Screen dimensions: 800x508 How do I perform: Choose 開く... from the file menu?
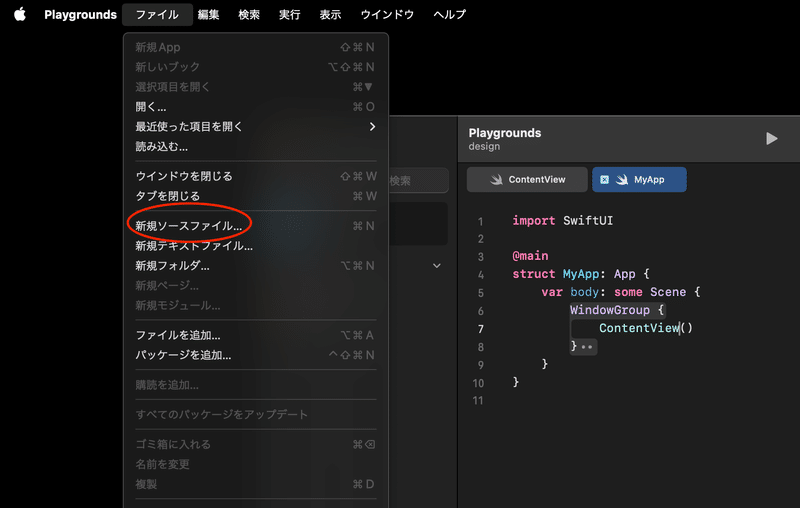pos(256,107)
